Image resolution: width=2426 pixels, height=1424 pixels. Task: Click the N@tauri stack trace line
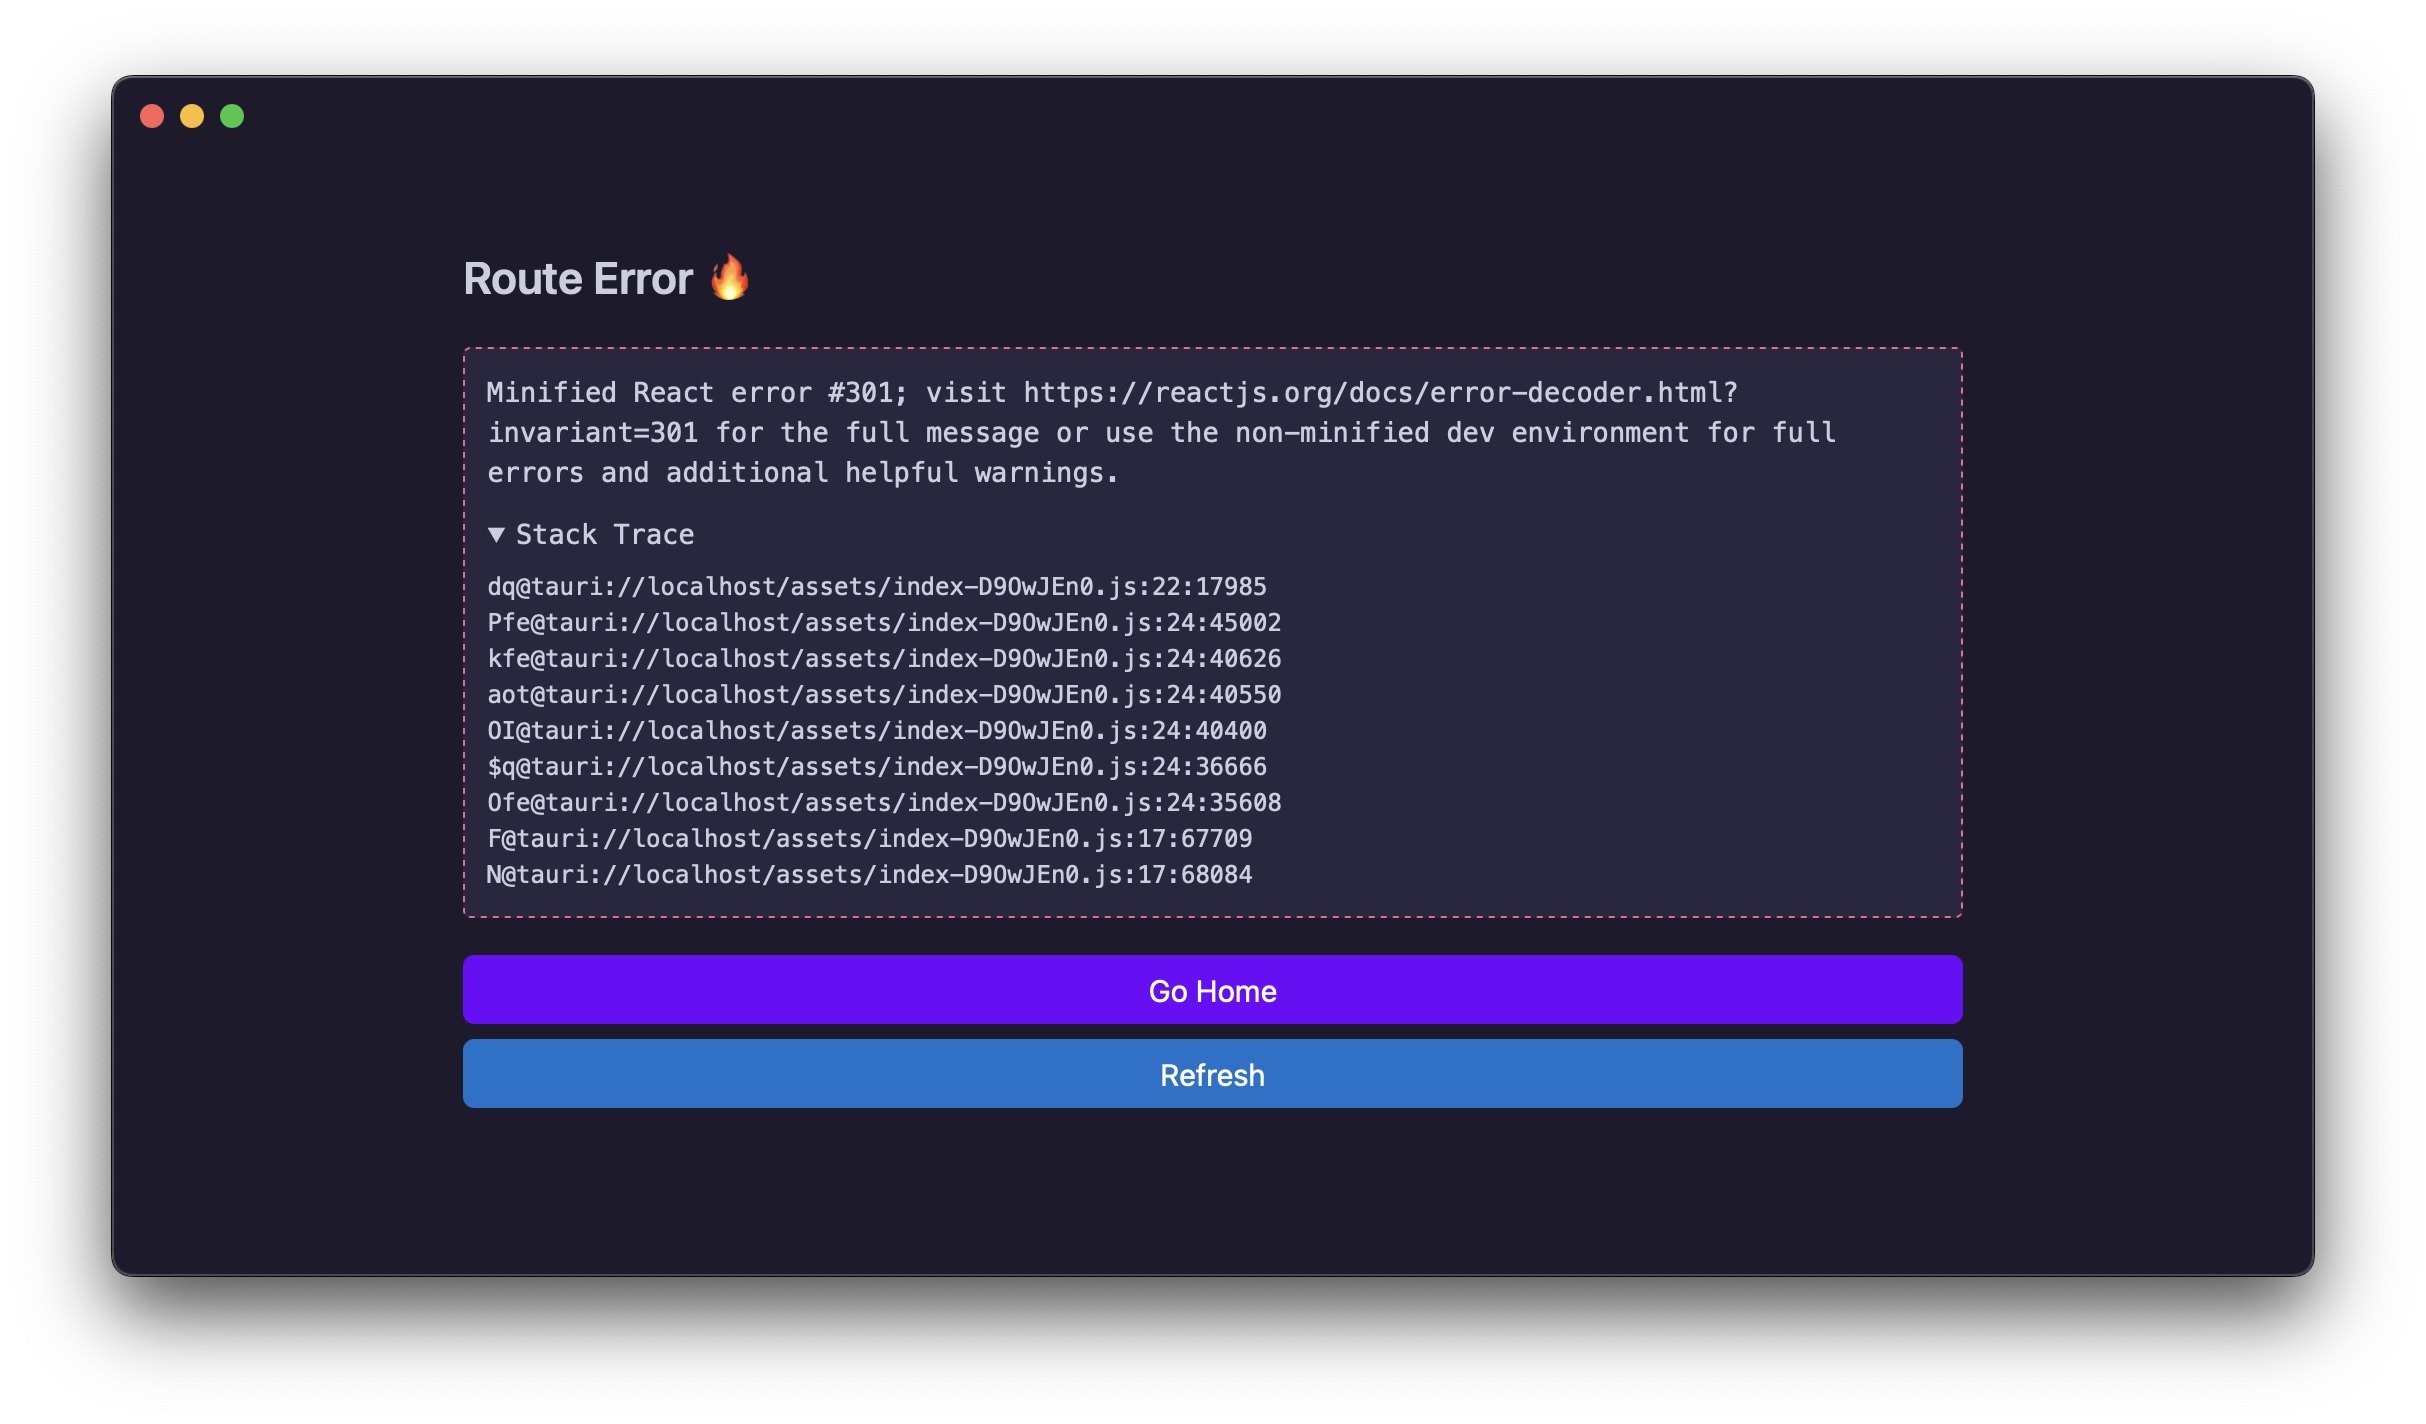point(870,874)
